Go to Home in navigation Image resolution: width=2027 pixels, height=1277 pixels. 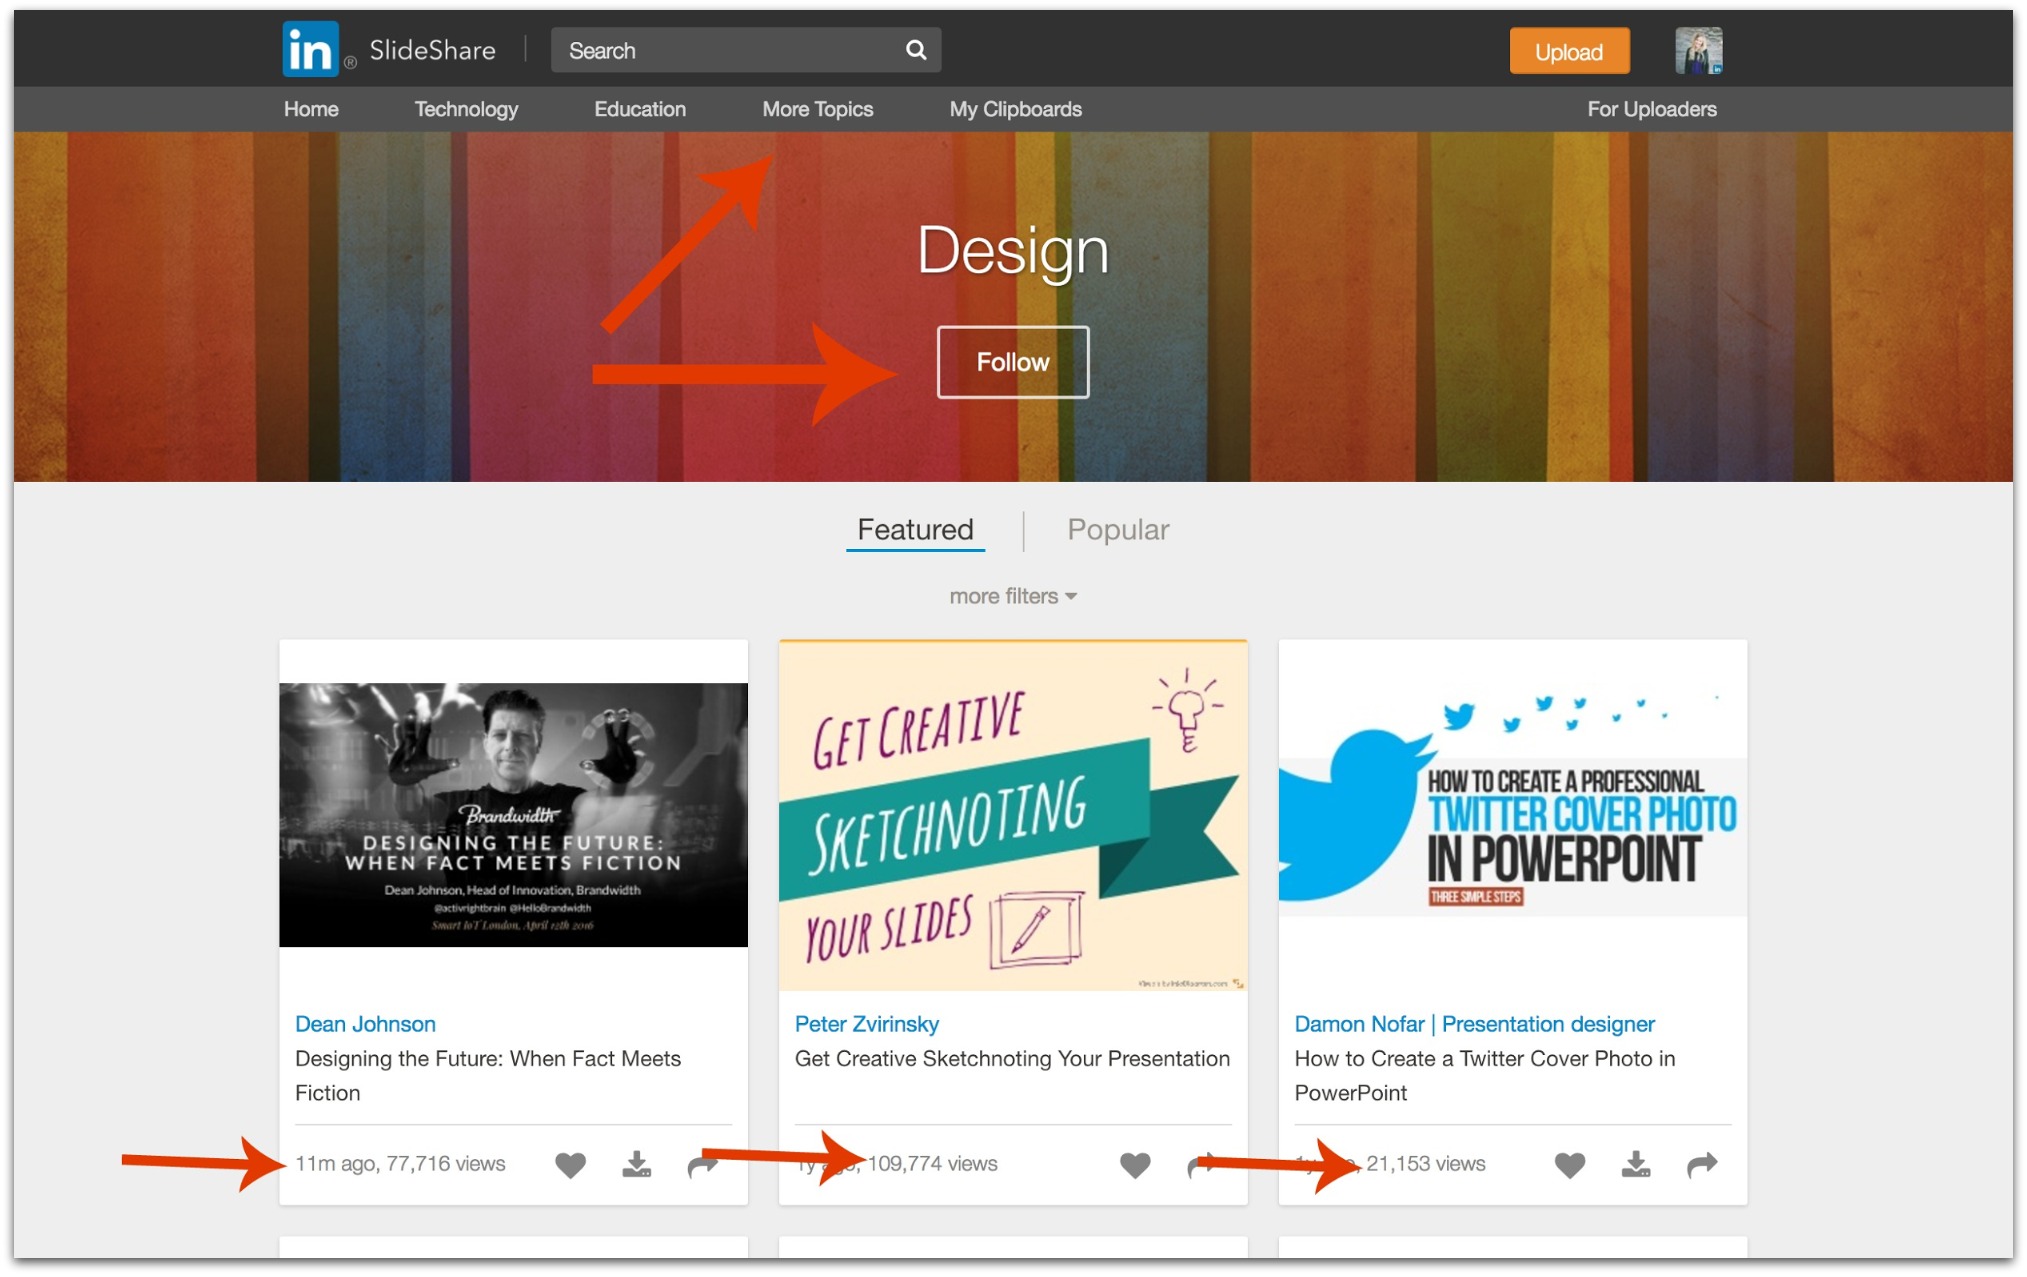coord(310,109)
